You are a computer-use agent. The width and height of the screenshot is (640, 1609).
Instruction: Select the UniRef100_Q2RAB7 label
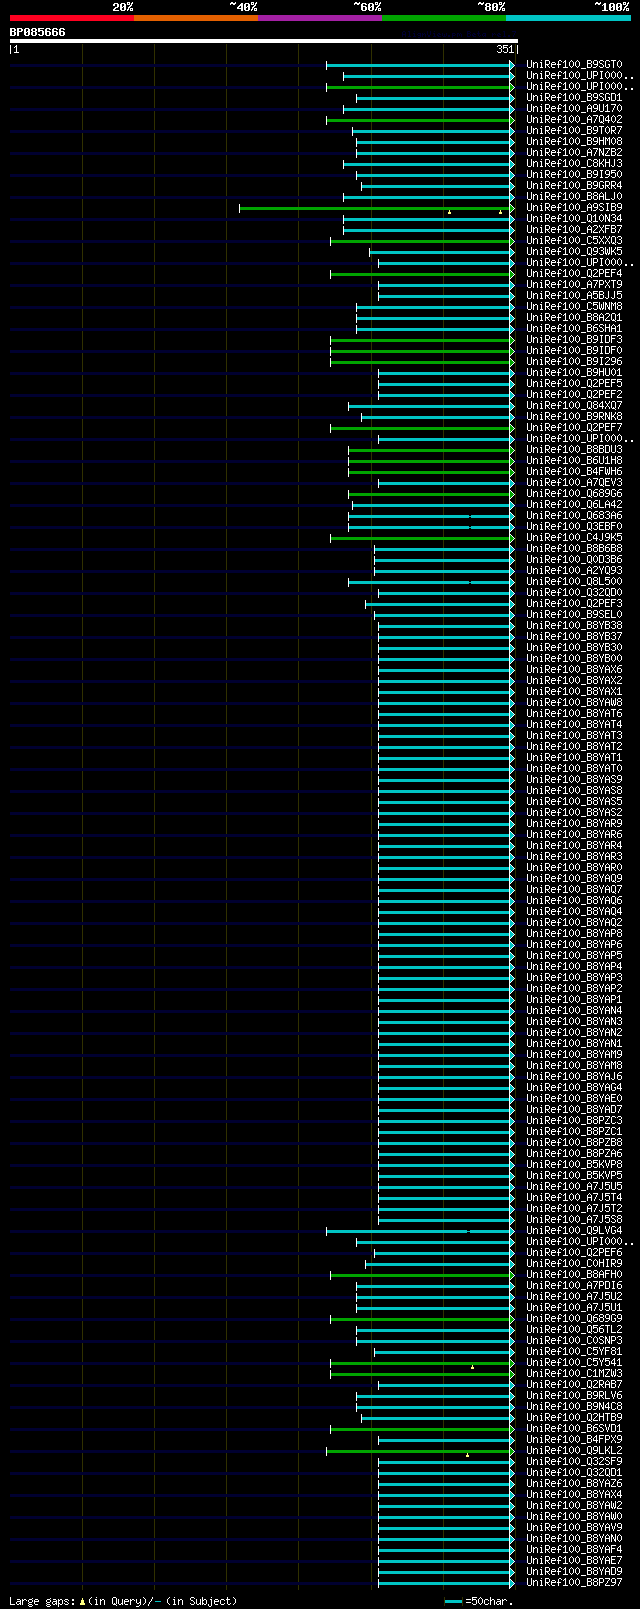click(574, 1385)
